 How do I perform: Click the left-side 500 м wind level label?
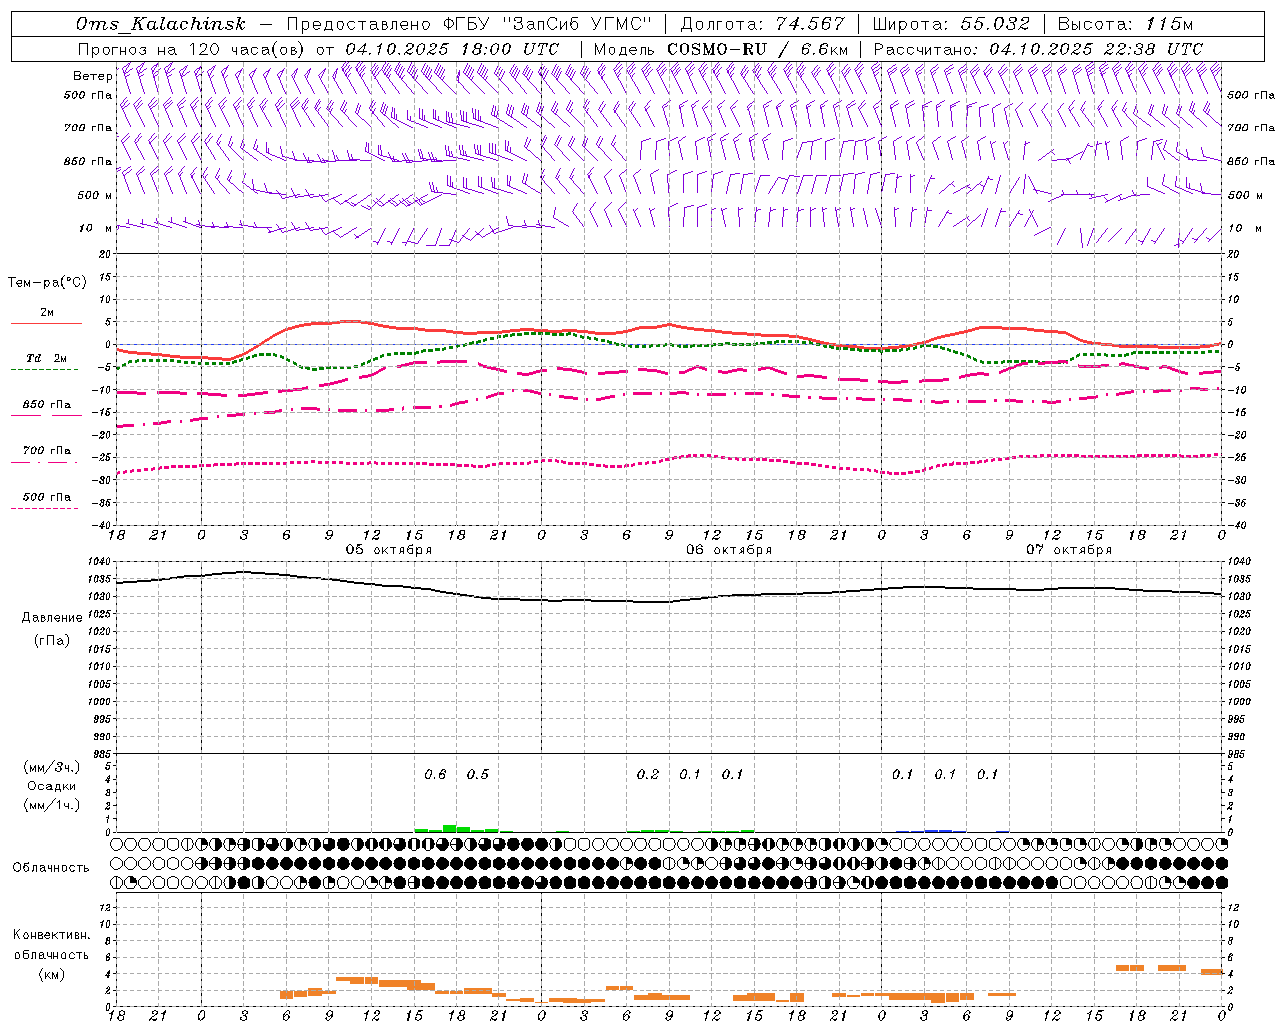(95, 195)
